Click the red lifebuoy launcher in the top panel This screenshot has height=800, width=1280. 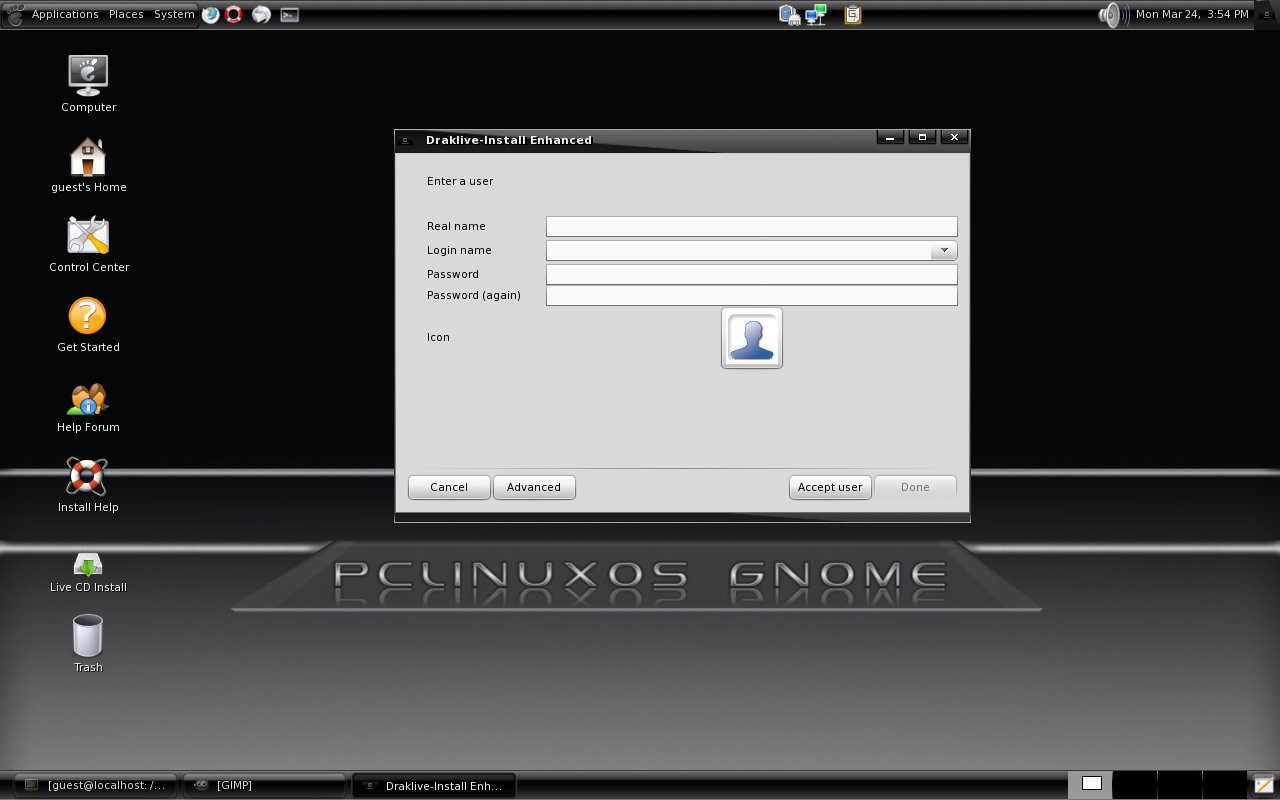[234, 14]
